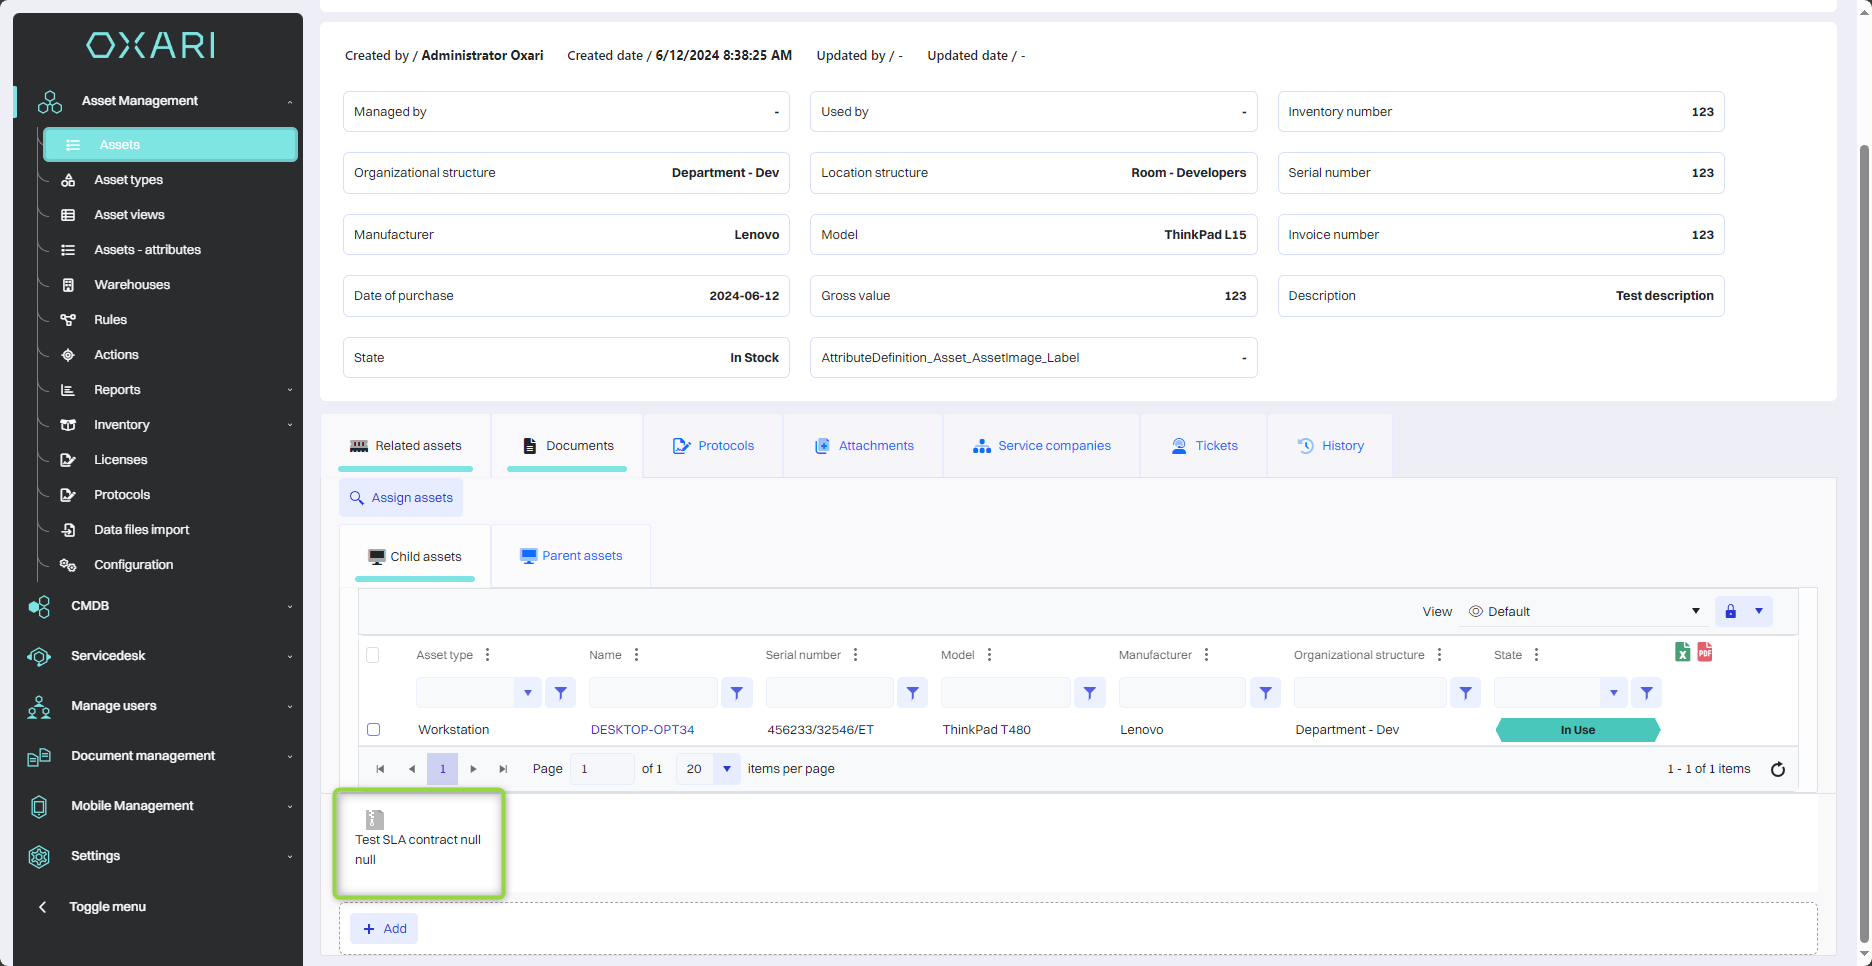Export the child assets grid to Excel
Viewport: 1872px width, 966px height.
1682,652
